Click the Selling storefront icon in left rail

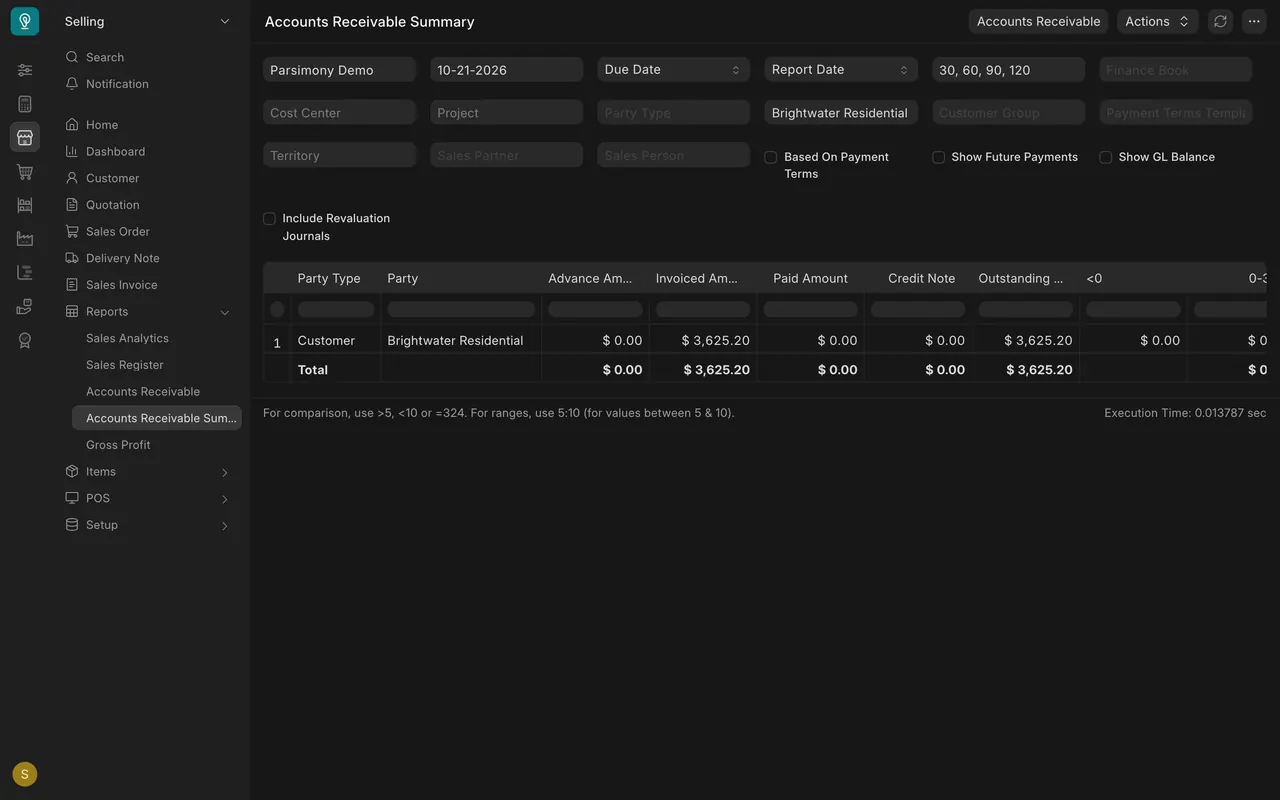pyautogui.click(x=25, y=137)
